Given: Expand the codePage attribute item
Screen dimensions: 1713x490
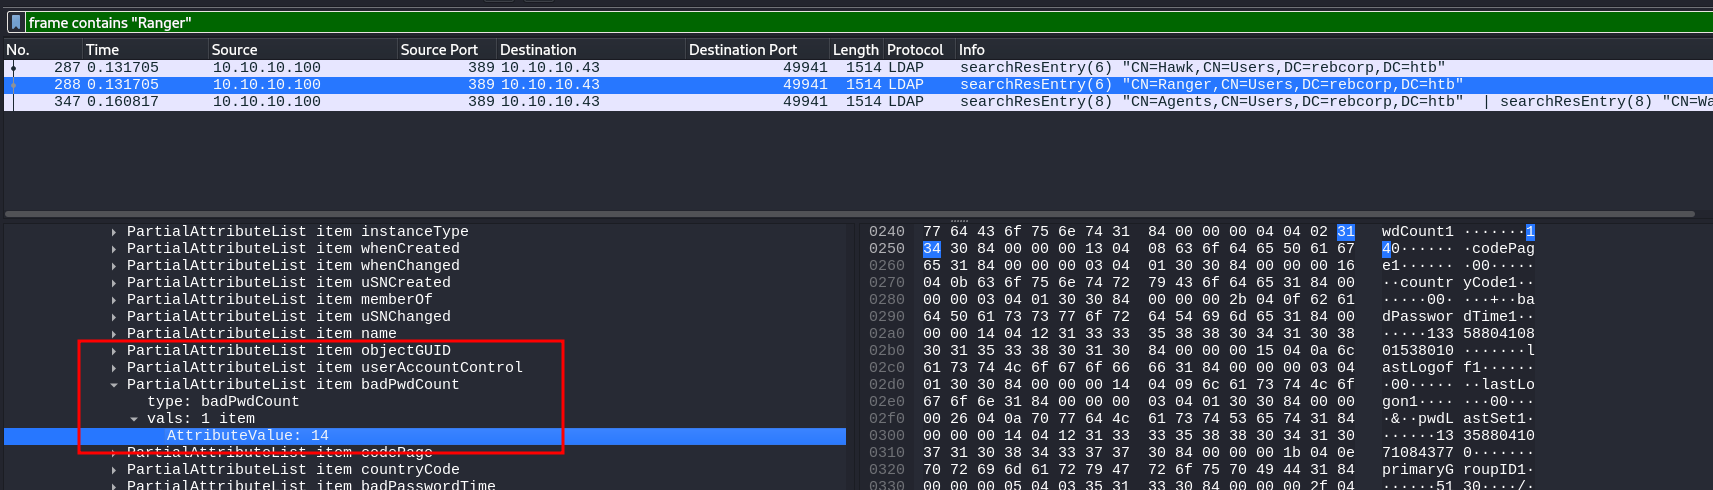Looking at the screenshot, I should 114,453.
